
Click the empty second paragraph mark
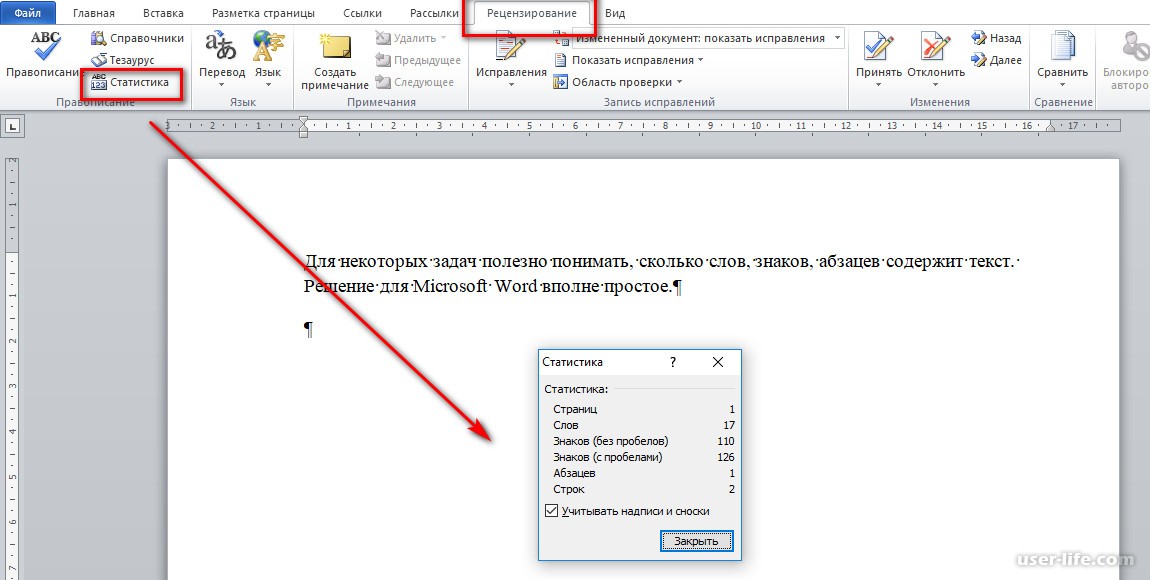tap(309, 329)
